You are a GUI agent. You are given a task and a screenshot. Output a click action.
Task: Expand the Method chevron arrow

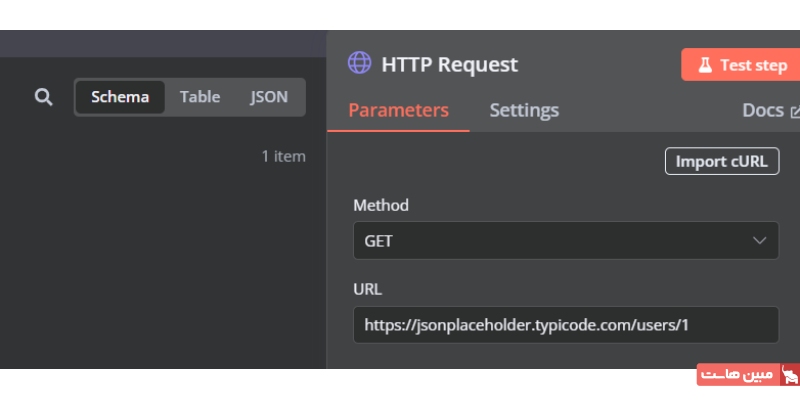pyautogui.click(x=759, y=240)
